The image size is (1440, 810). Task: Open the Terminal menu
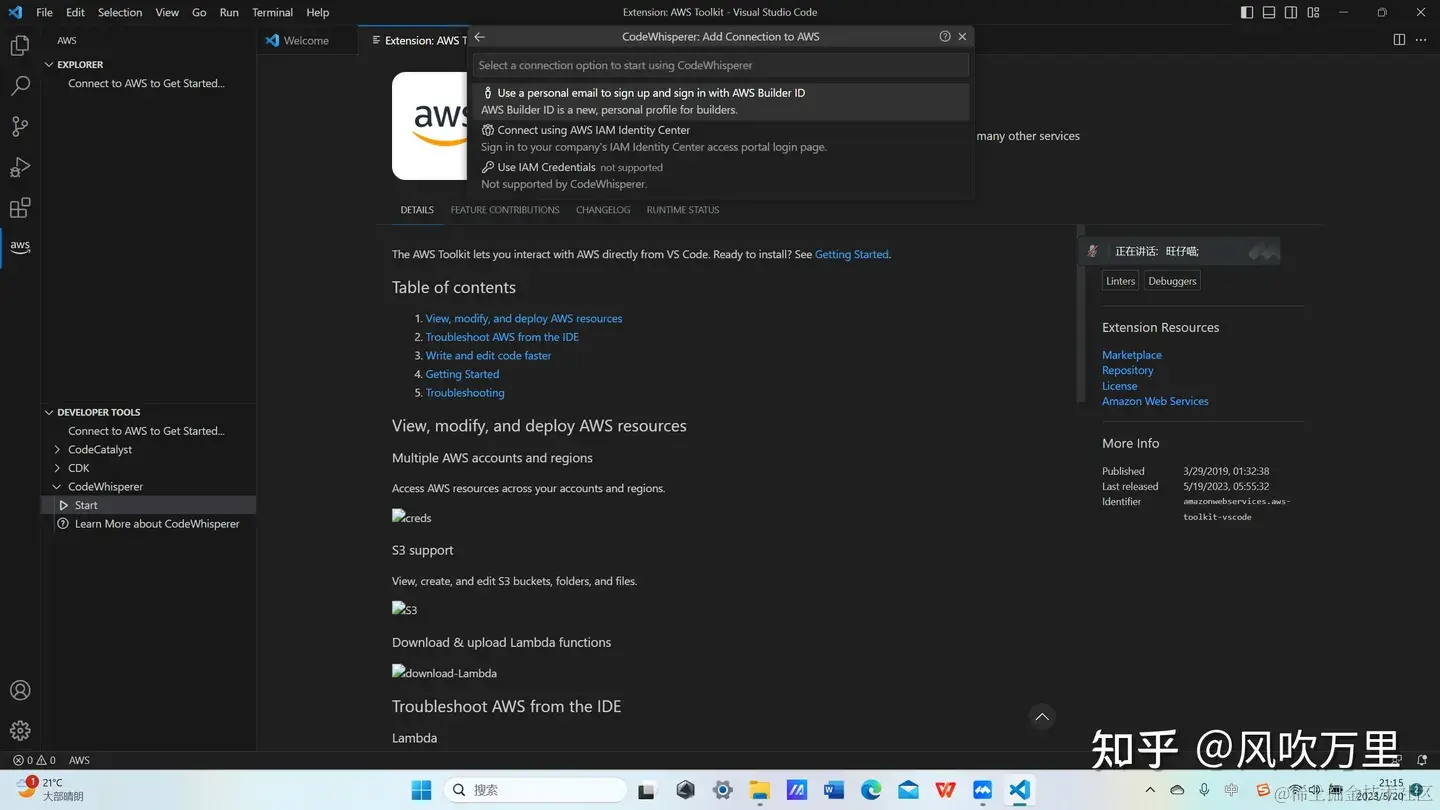(x=272, y=12)
